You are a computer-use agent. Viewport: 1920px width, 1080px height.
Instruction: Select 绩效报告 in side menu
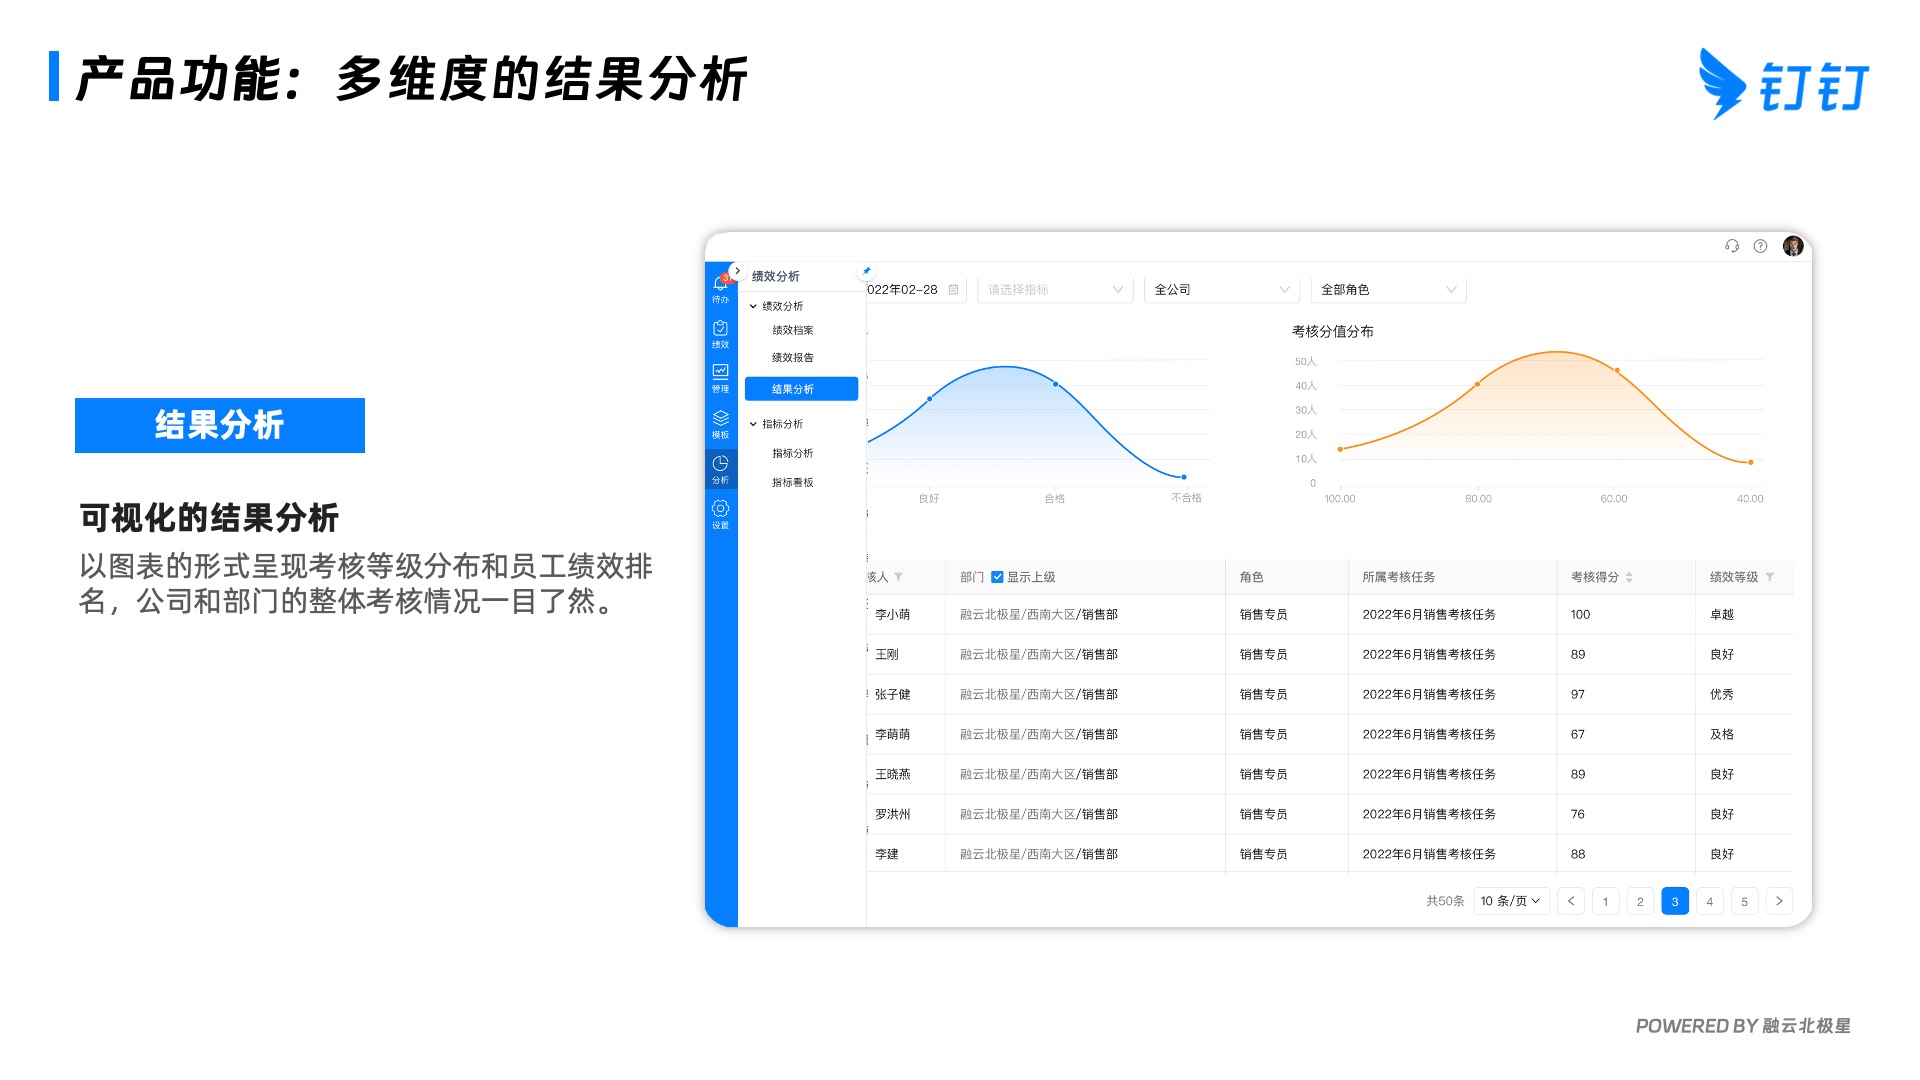(792, 358)
